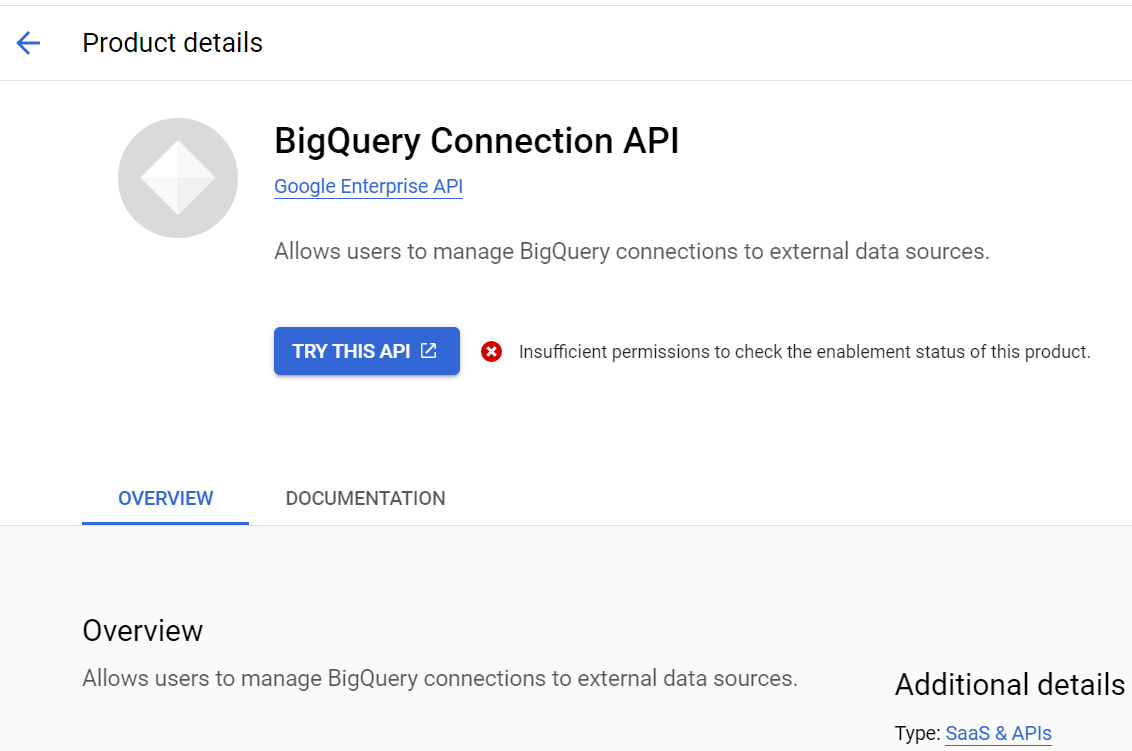Switch to the OVERVIEW tab

pos(166,498)
